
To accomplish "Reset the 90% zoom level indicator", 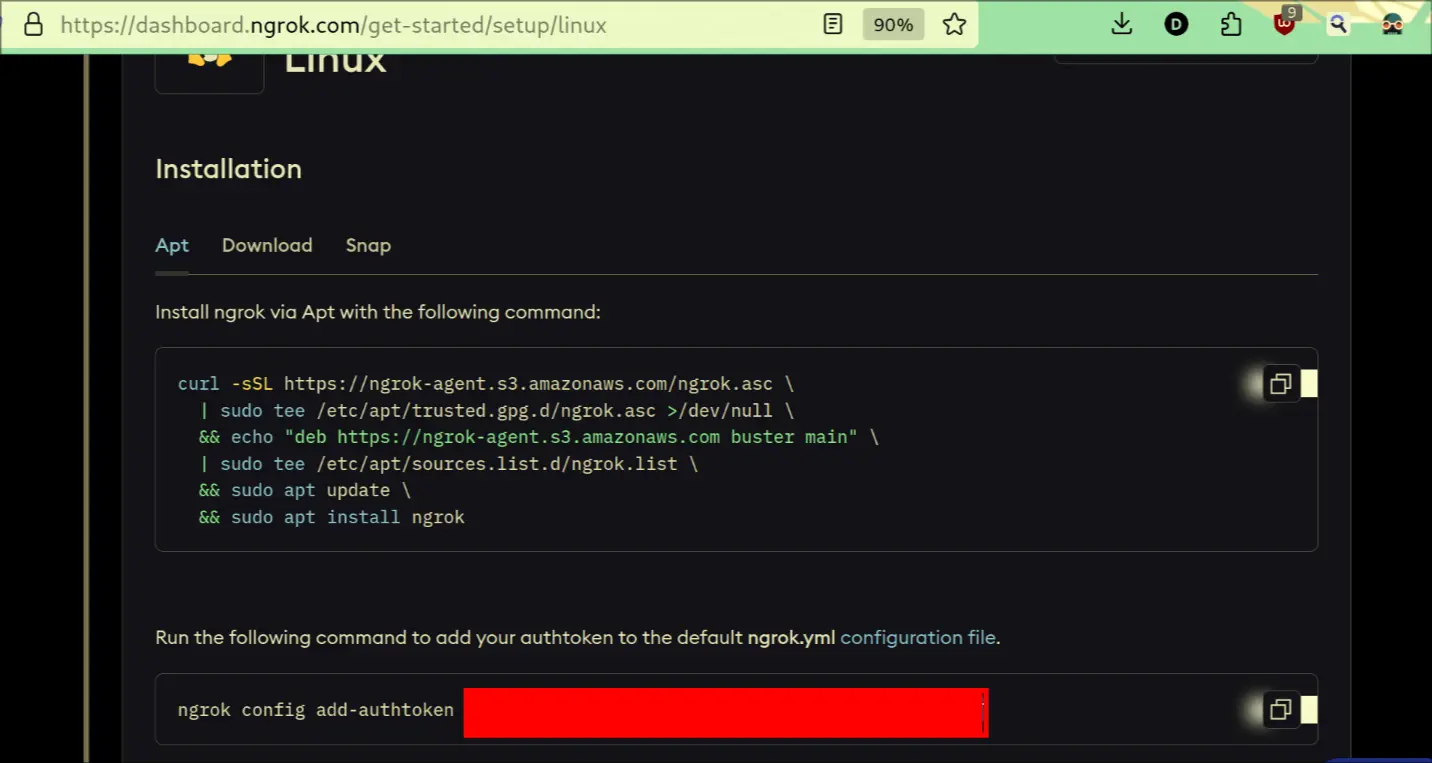I will (893, 25).
